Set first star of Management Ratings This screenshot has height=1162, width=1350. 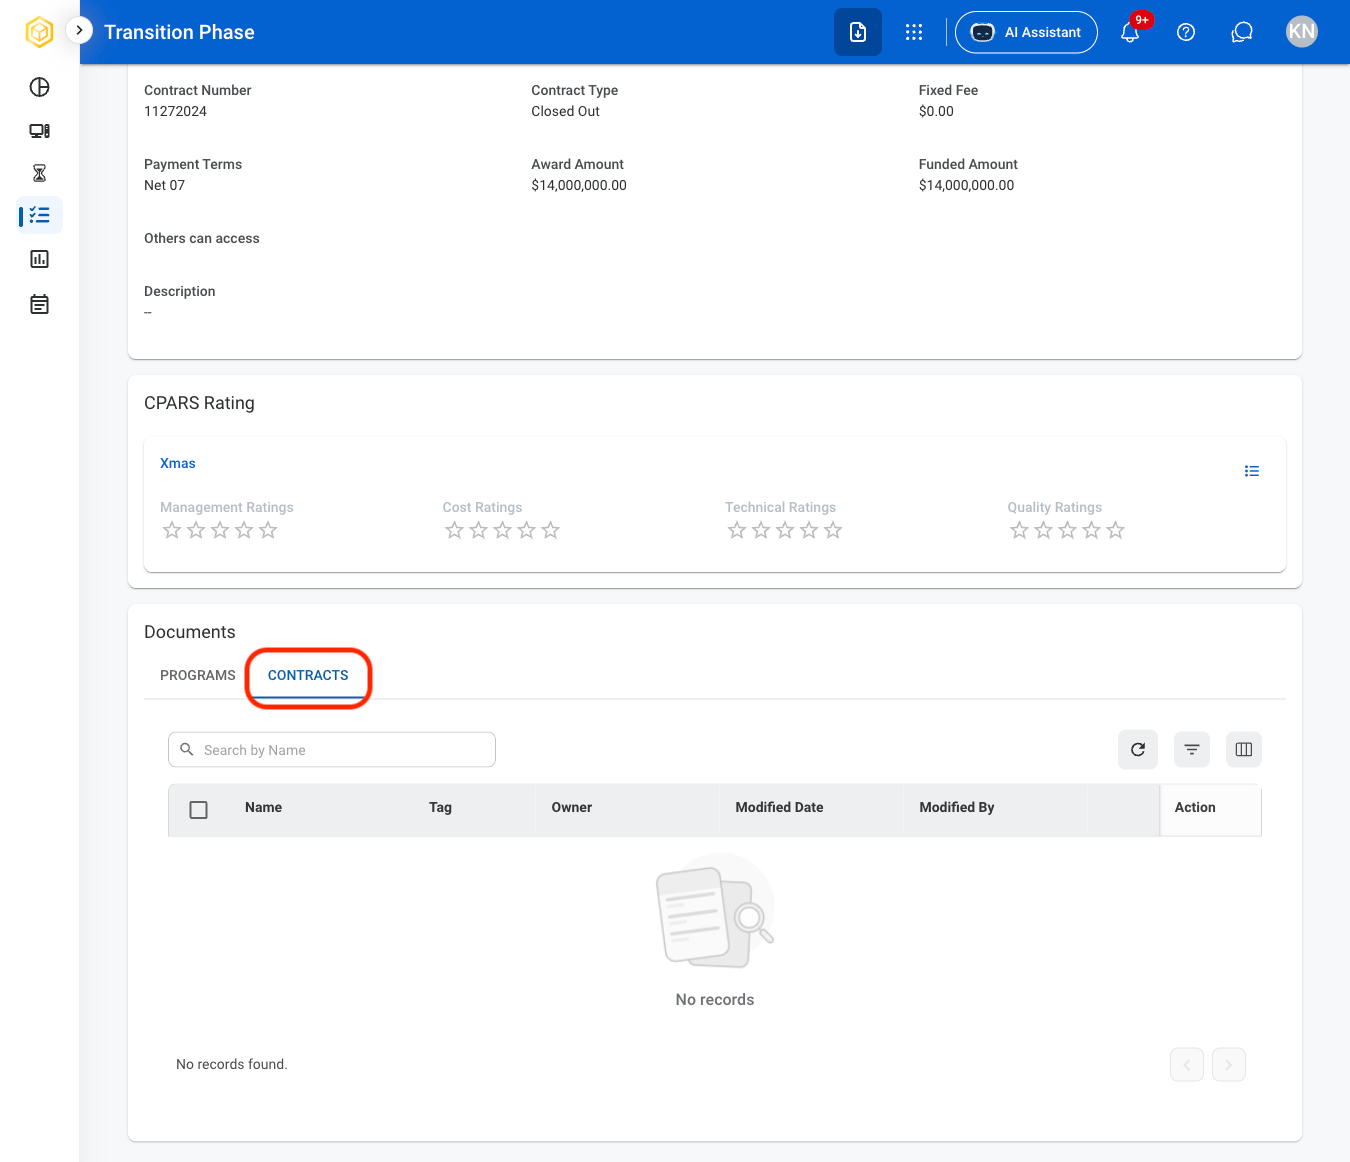coord(172,530)
